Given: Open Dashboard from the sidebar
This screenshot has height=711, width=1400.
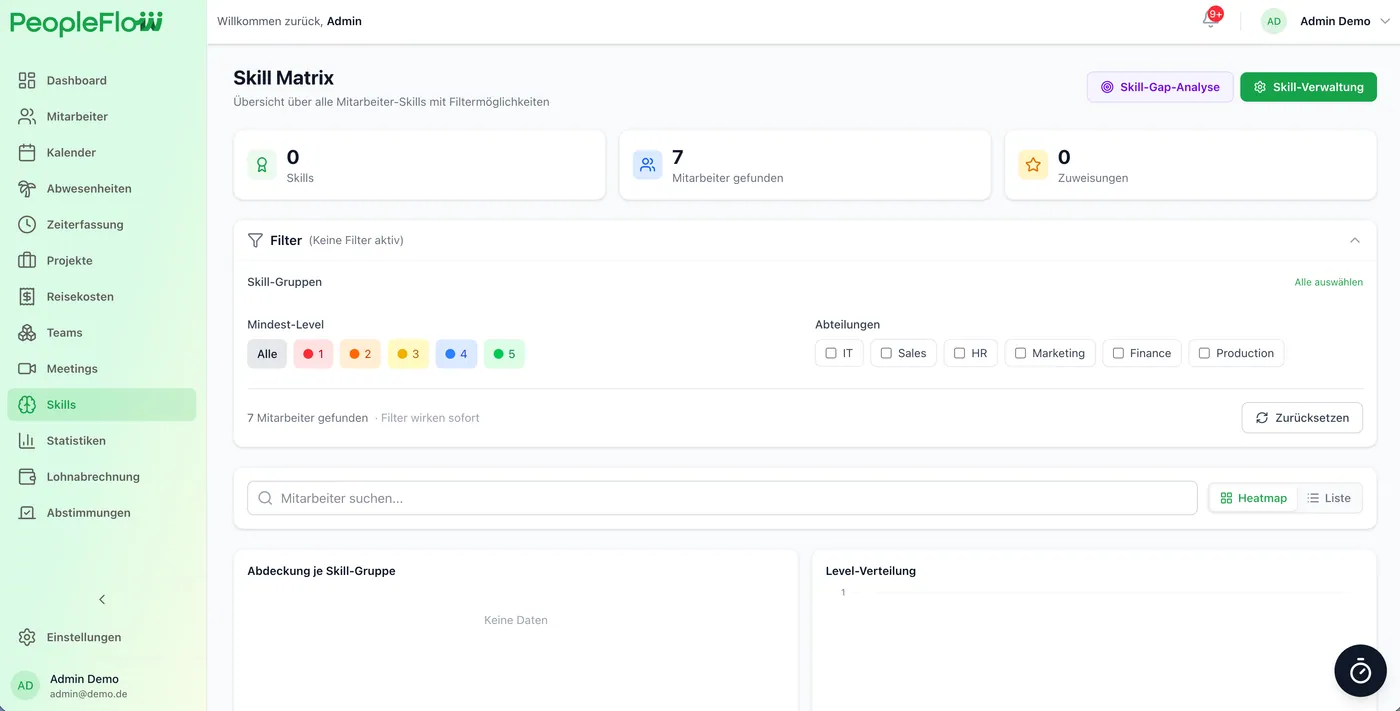Looking at the screenshot, I should click(101, 80).
